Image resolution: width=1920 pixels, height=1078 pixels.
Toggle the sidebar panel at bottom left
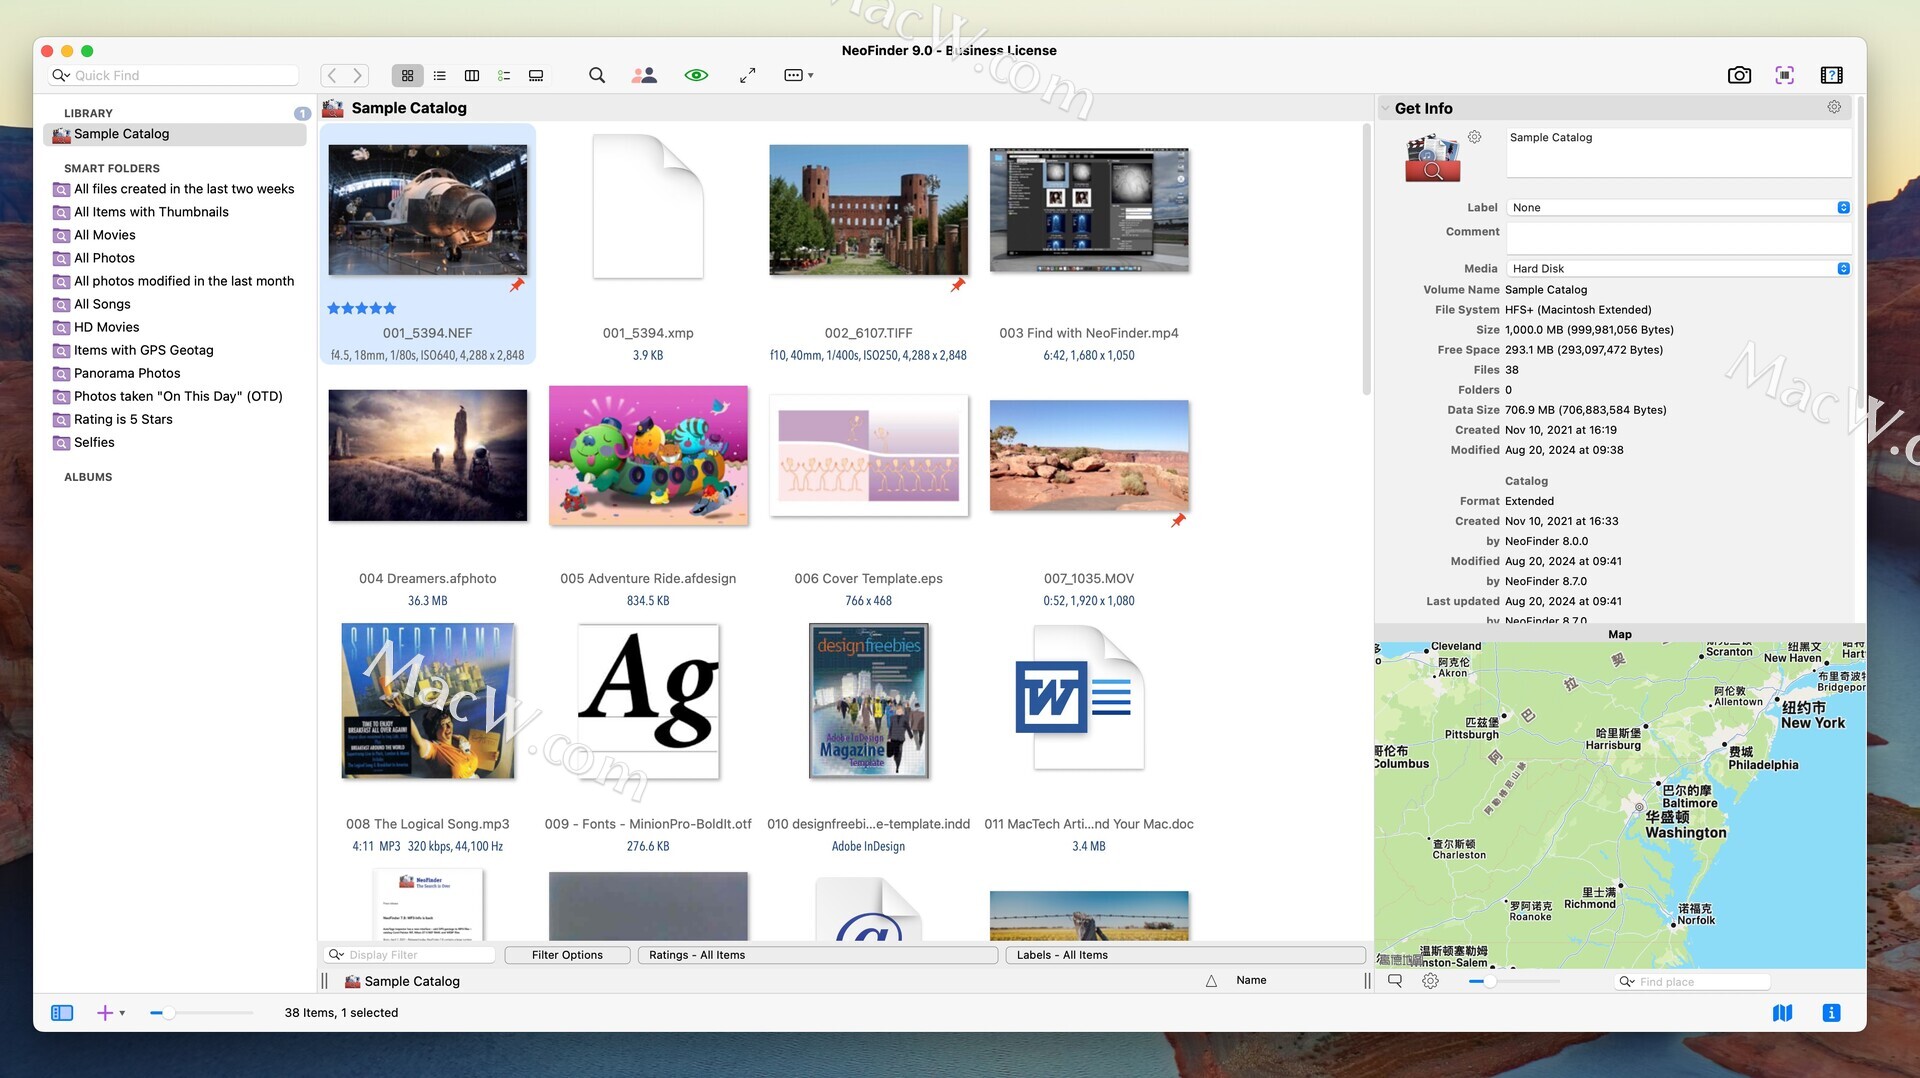click(x=62, y=1012)
